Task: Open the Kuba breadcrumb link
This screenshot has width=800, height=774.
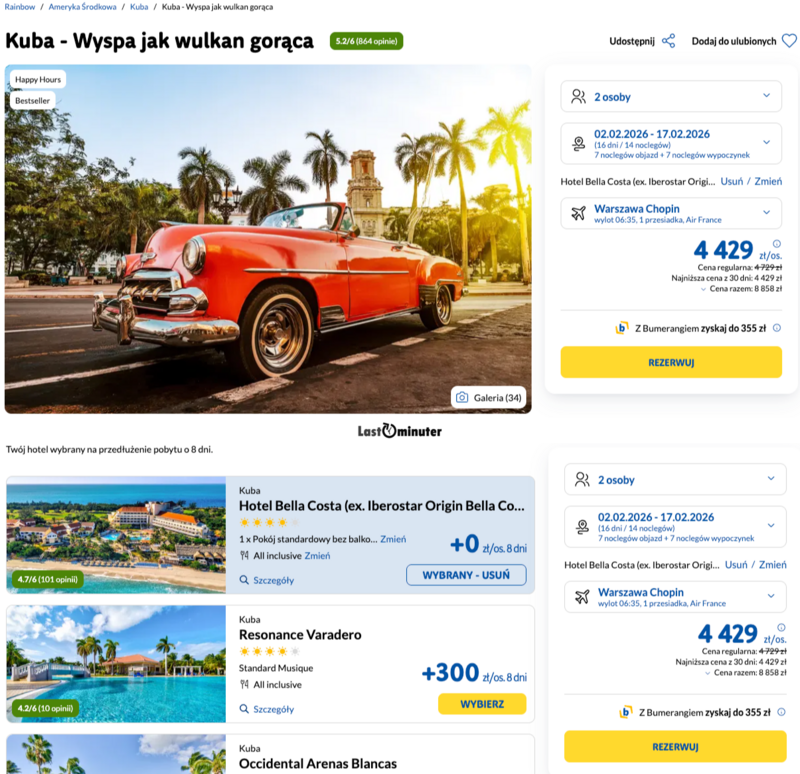Action: click(x=139, y=7)
